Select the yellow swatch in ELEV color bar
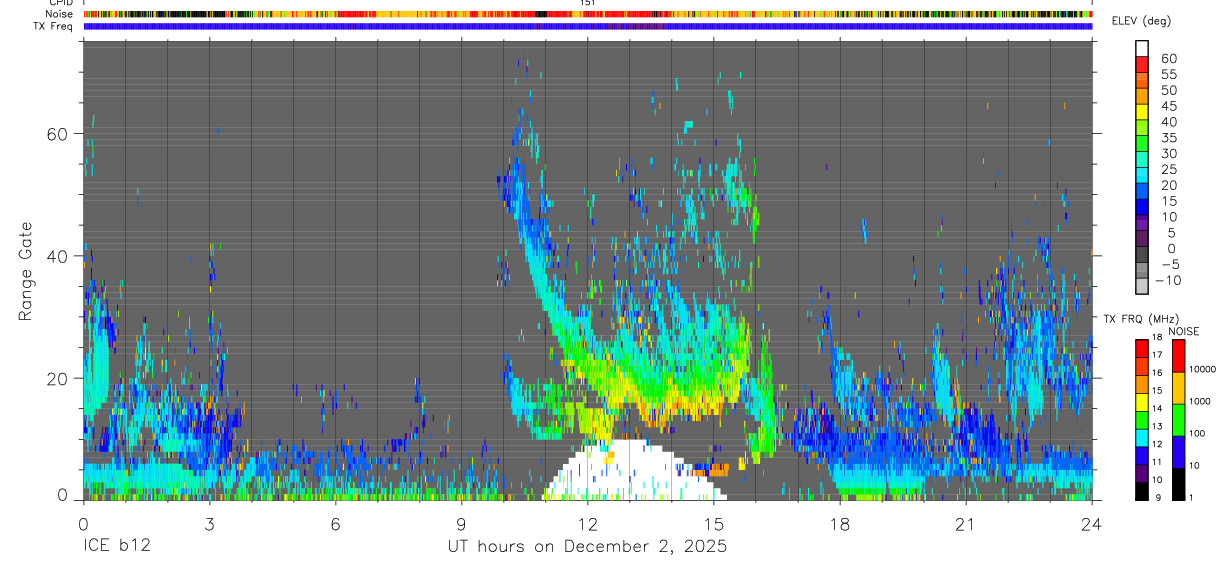 pyautogui.click(x=1142, y=110)
